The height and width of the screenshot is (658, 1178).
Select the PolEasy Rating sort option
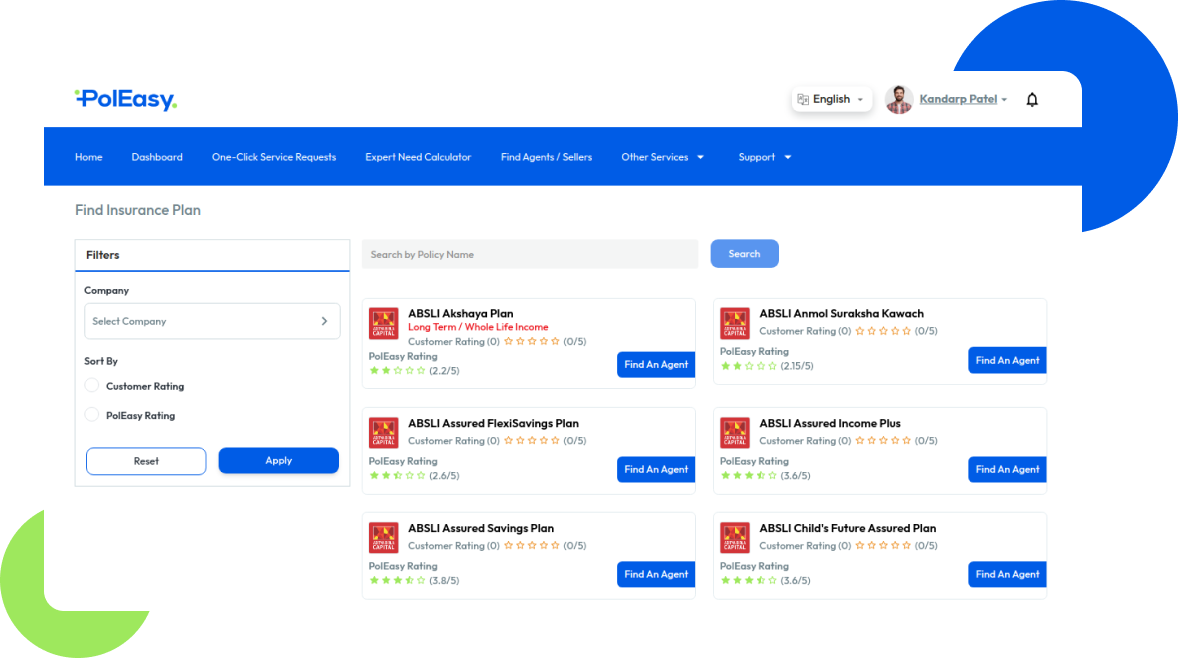click(92, 415)
